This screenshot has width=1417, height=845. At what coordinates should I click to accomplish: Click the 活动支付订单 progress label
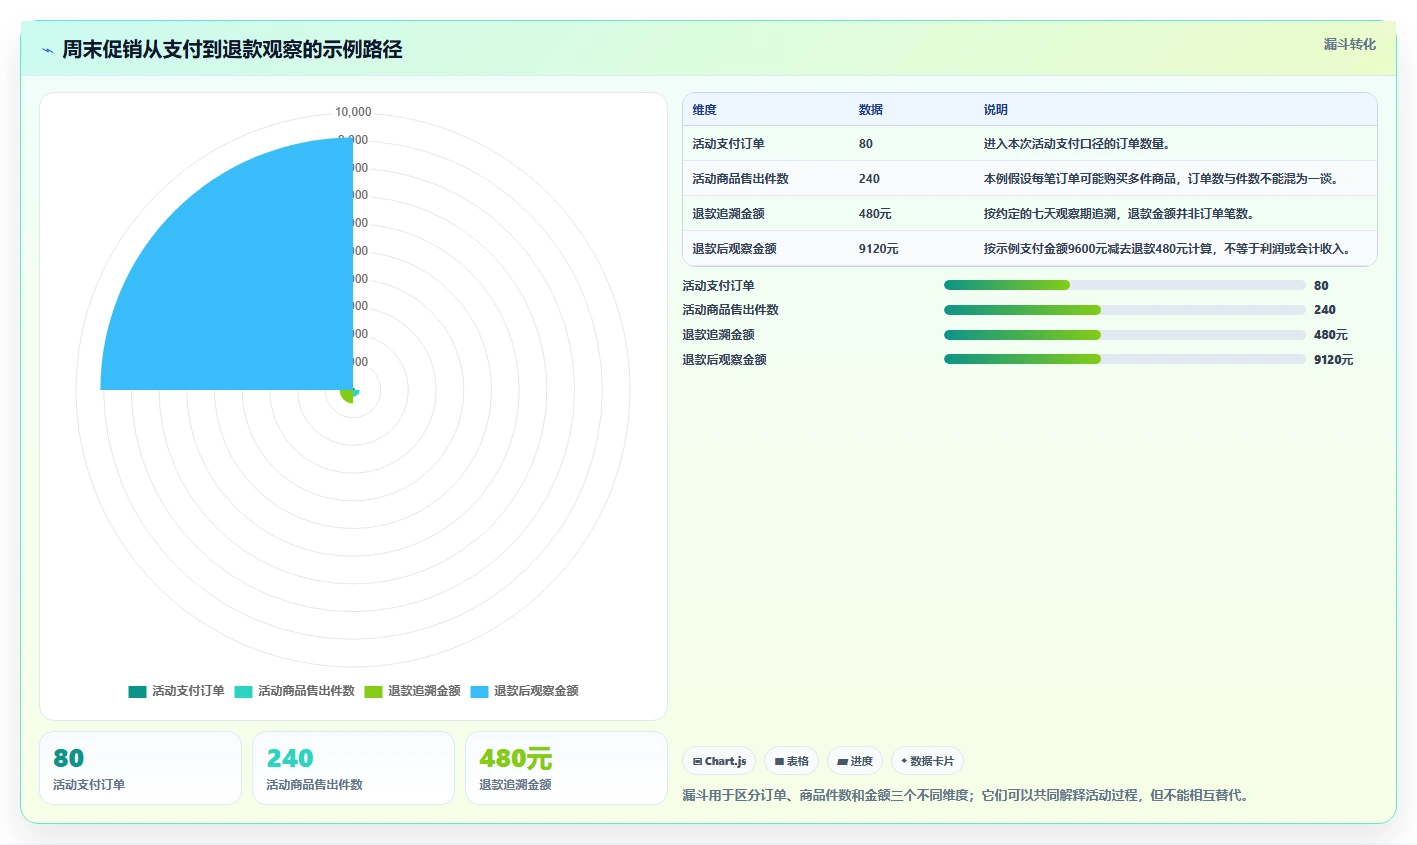pos(718,286)
